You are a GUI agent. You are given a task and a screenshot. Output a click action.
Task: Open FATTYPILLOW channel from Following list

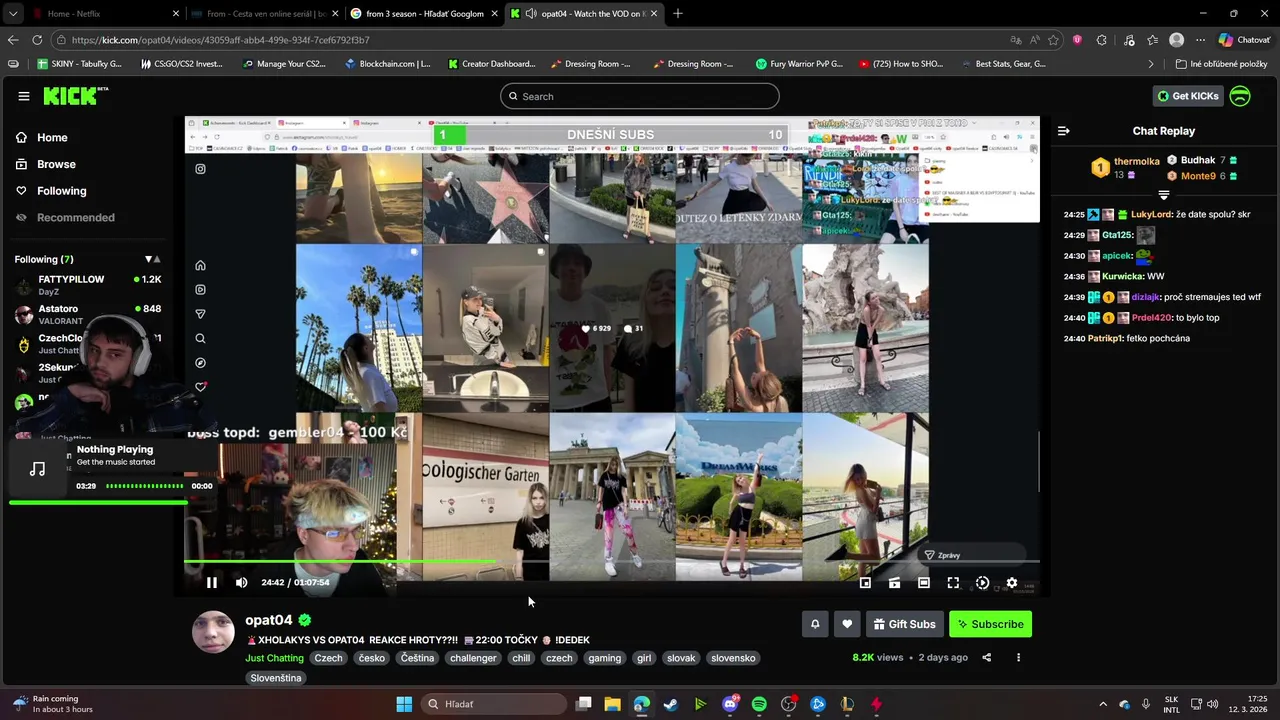(x=88, y=285)
